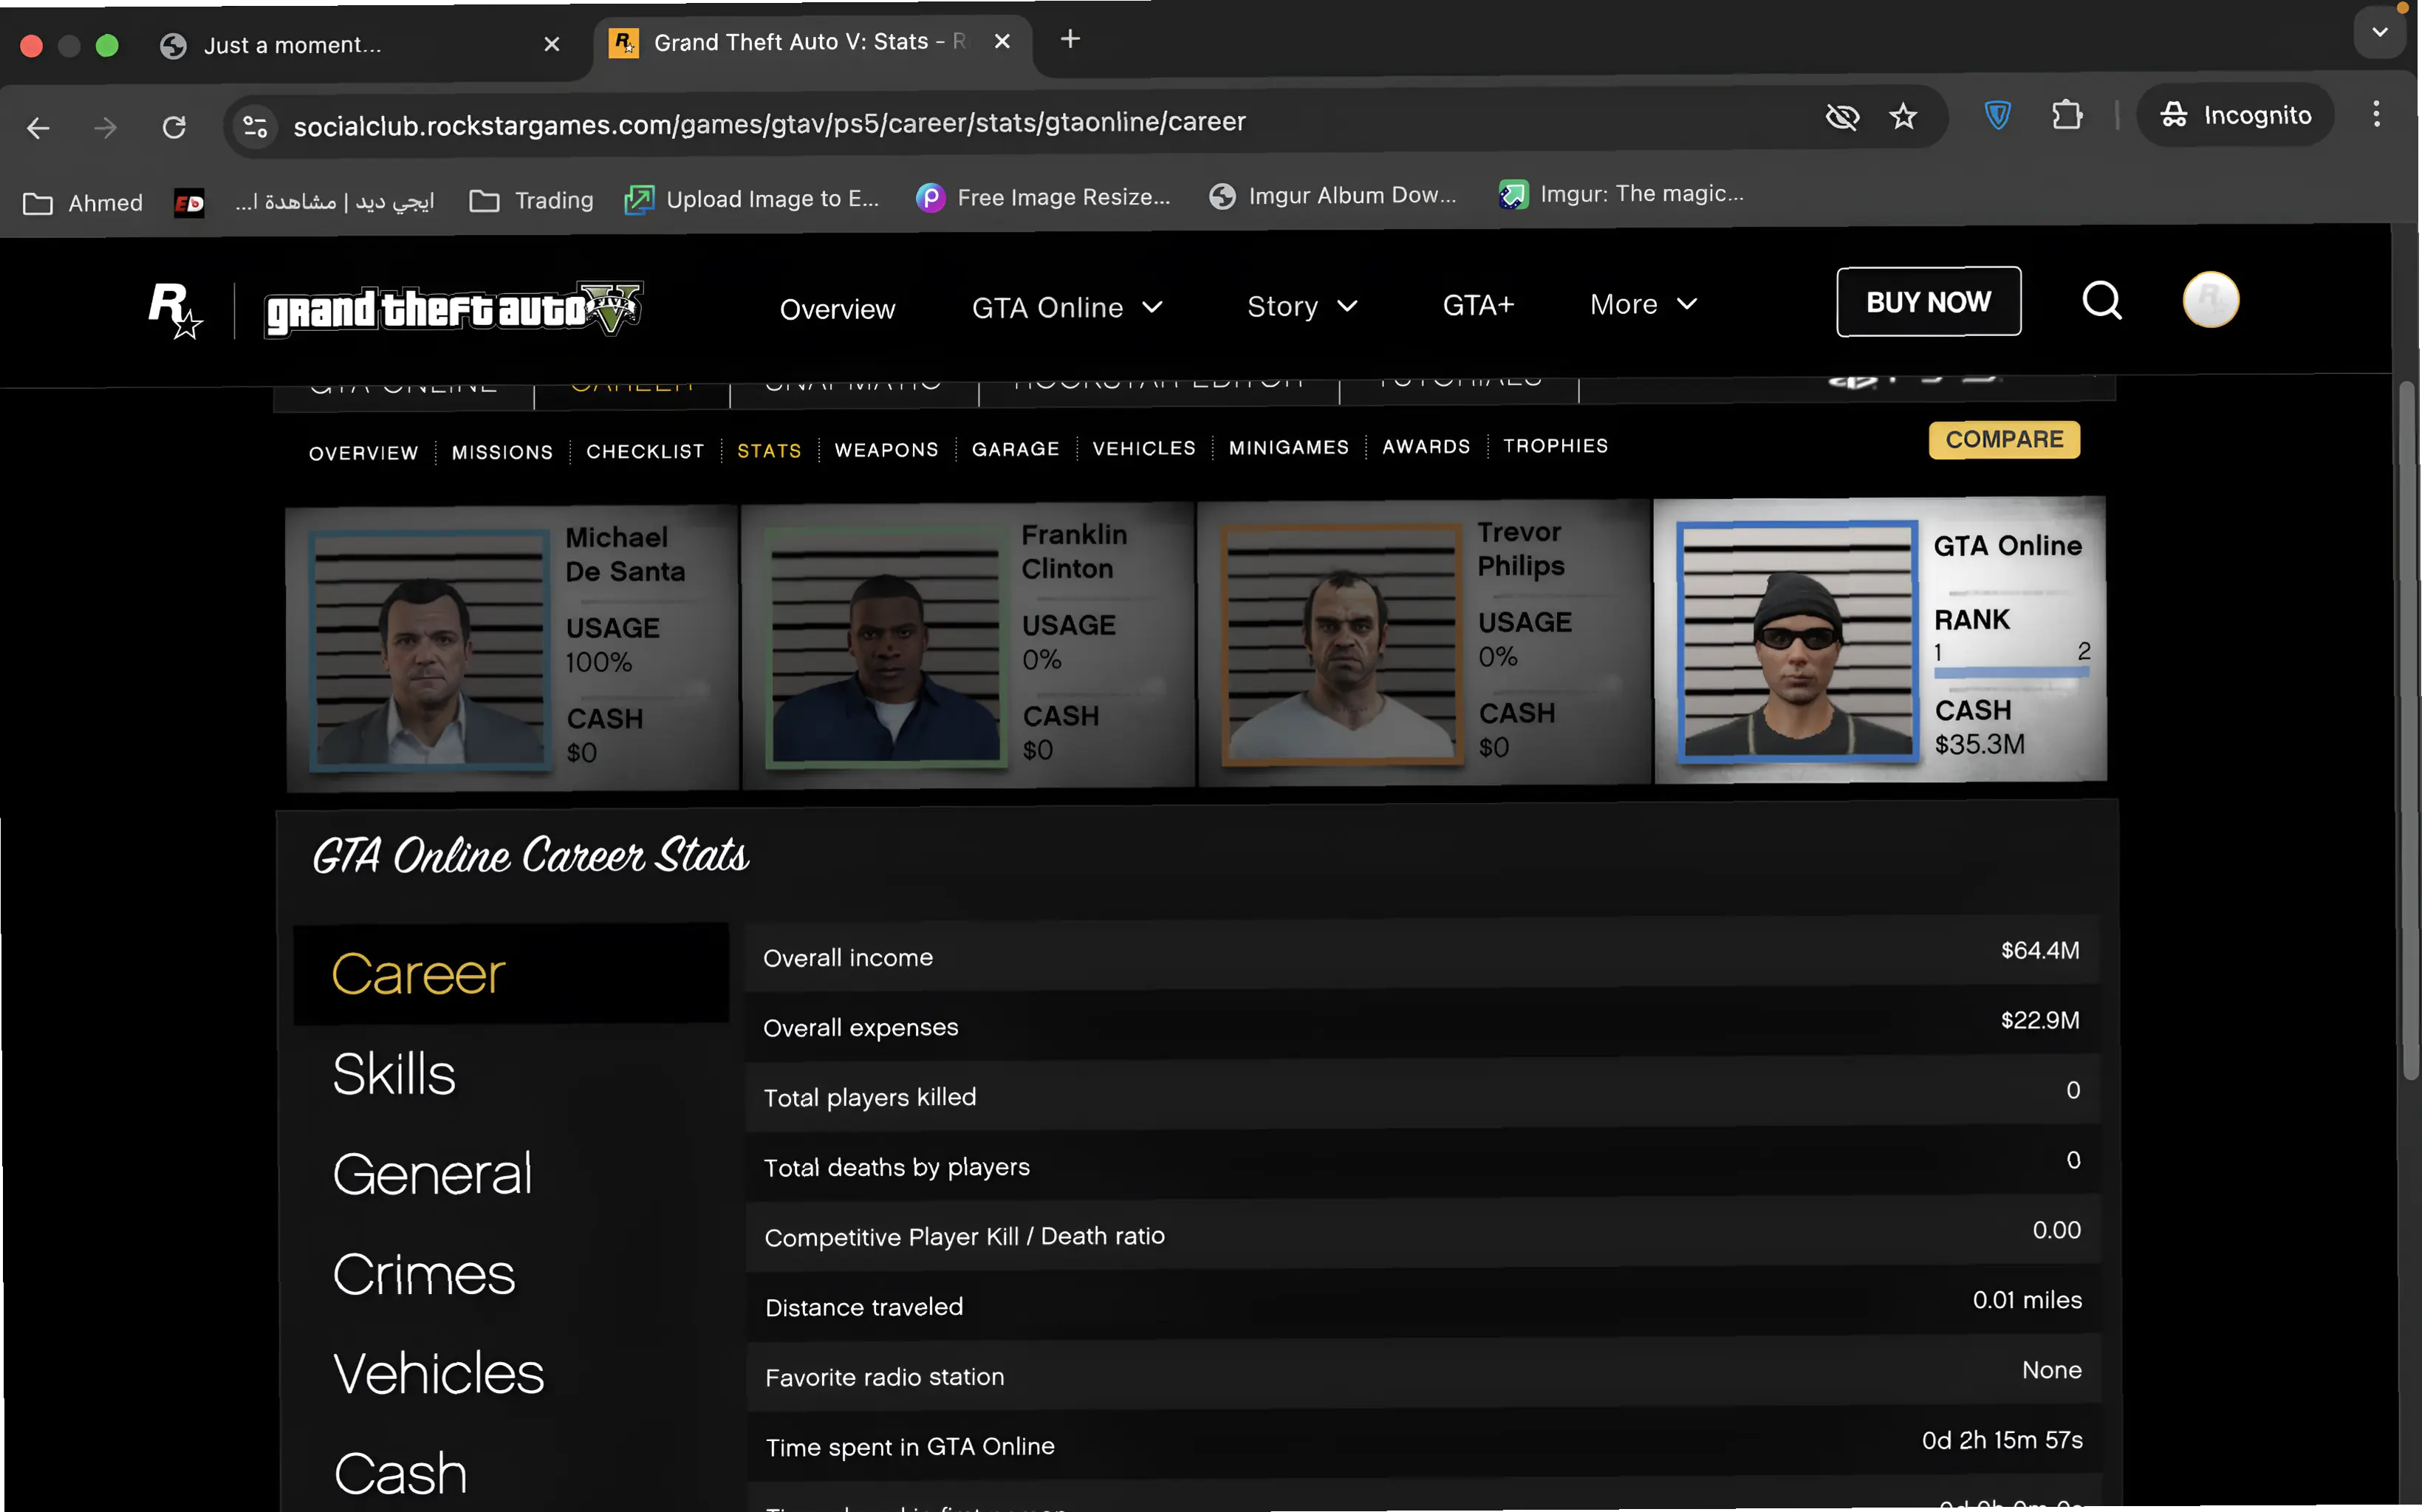2422x1512 pixels.
Task: Expand the GTA Online dropdown menu
Action: point(1067,307)
